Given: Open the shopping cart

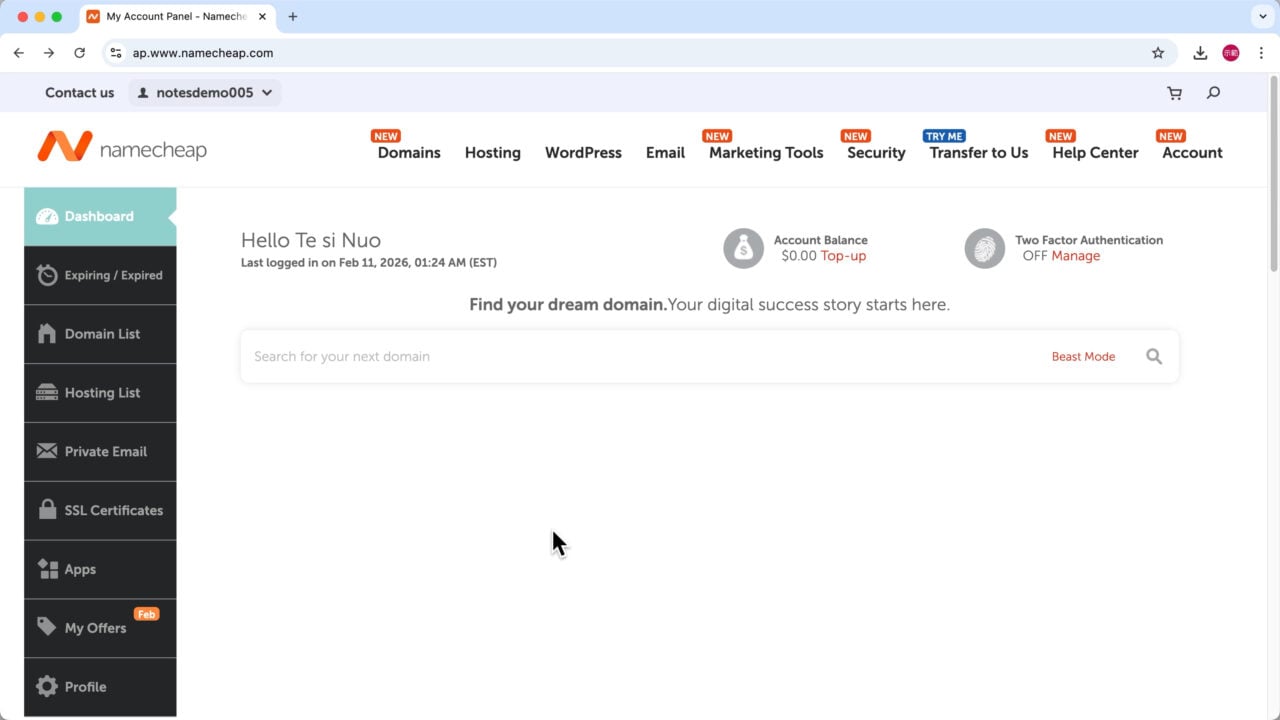Looking at the screenshot, I should point(1174,92).
